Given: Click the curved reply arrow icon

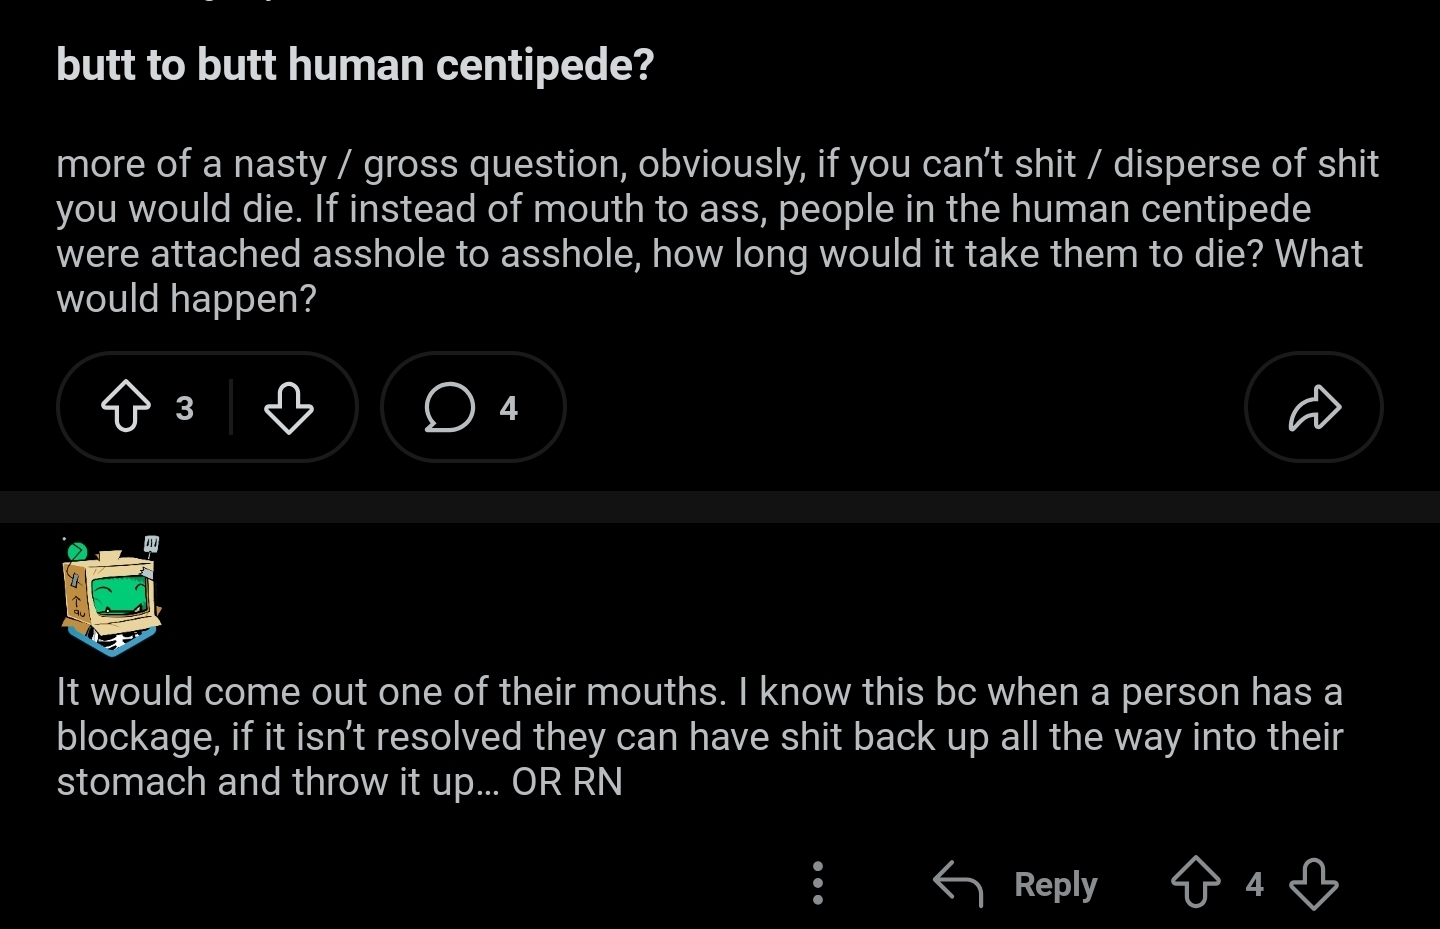Looking at the screenshot, I should pos(958,883).
